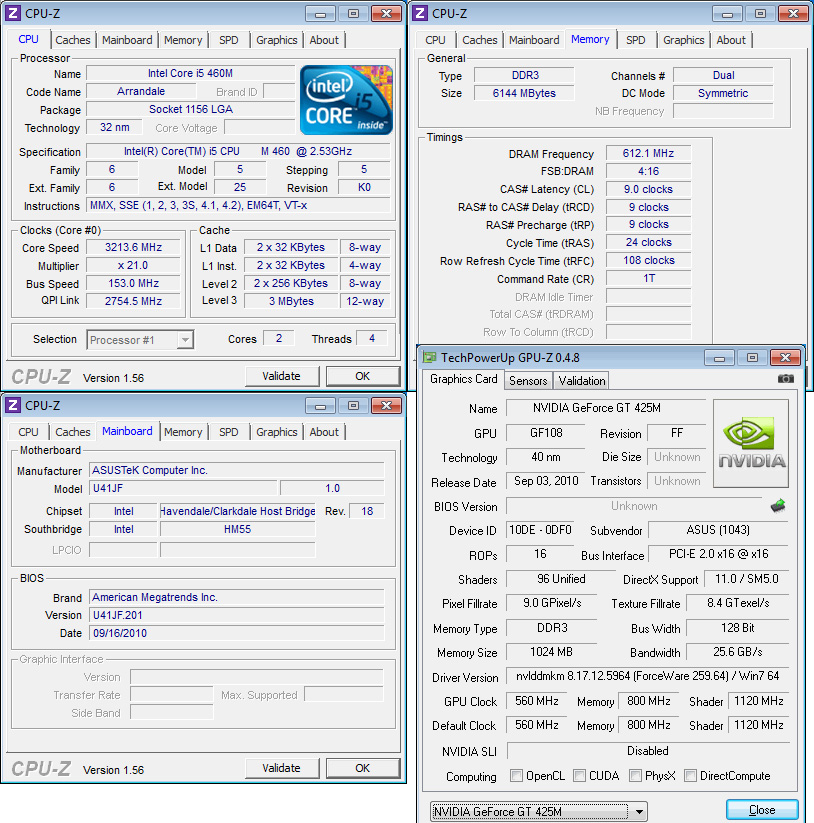Open CPU tab in the Mainboard CPU-Z window
This screenshot has height=823, width=814.
click(28, 432)
